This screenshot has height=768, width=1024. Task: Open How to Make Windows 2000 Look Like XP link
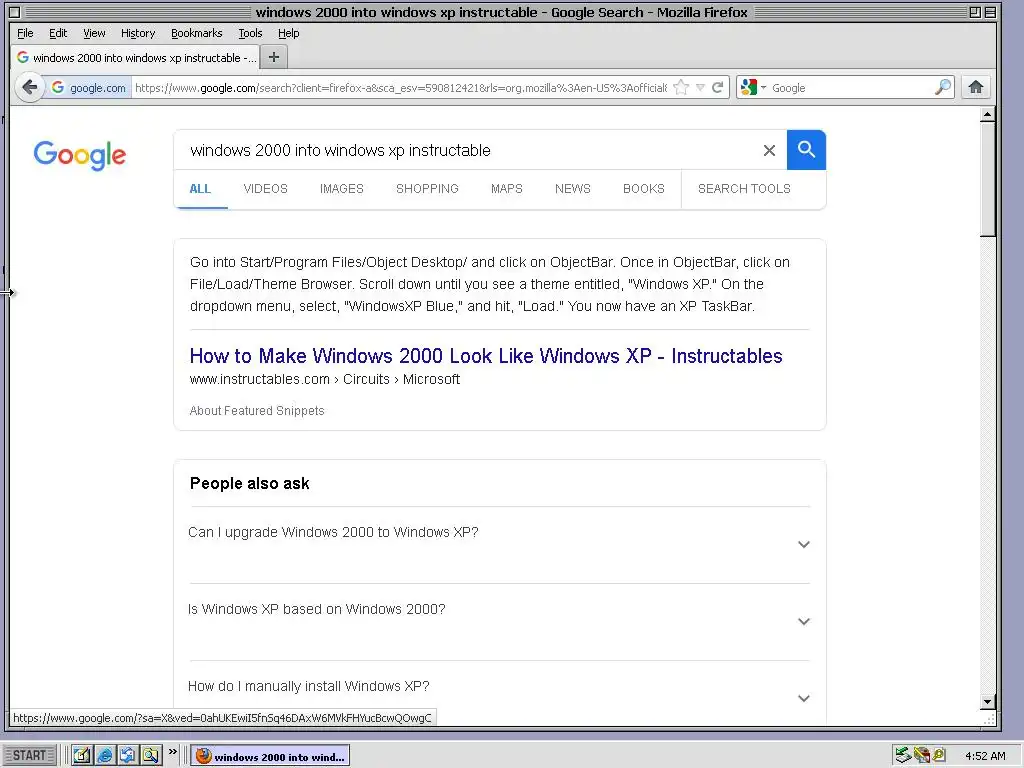(486, 356)
